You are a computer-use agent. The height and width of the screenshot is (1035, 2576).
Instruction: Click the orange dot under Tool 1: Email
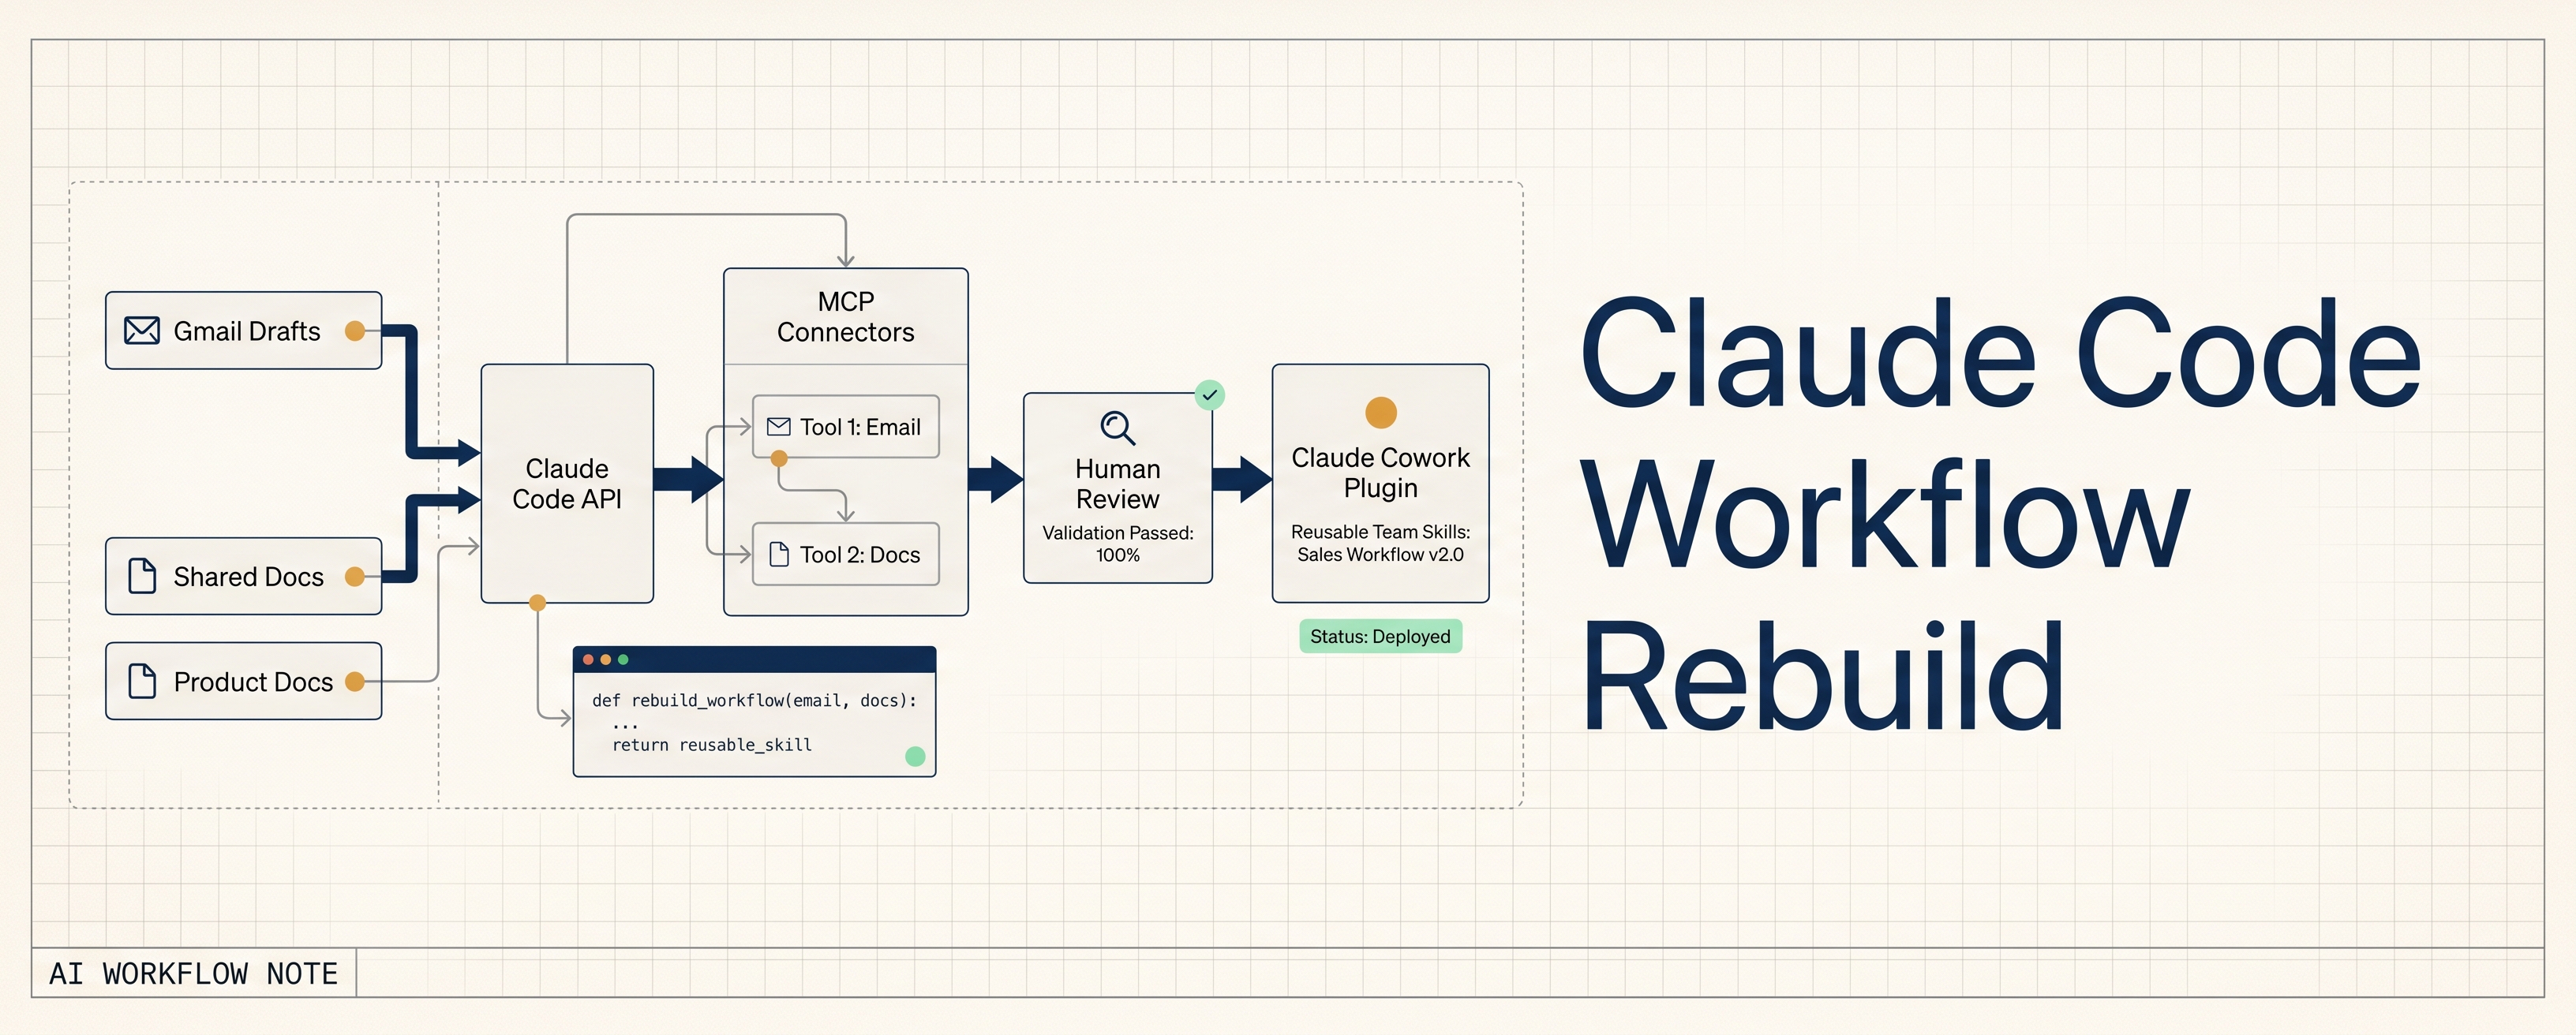pos(779,459)
